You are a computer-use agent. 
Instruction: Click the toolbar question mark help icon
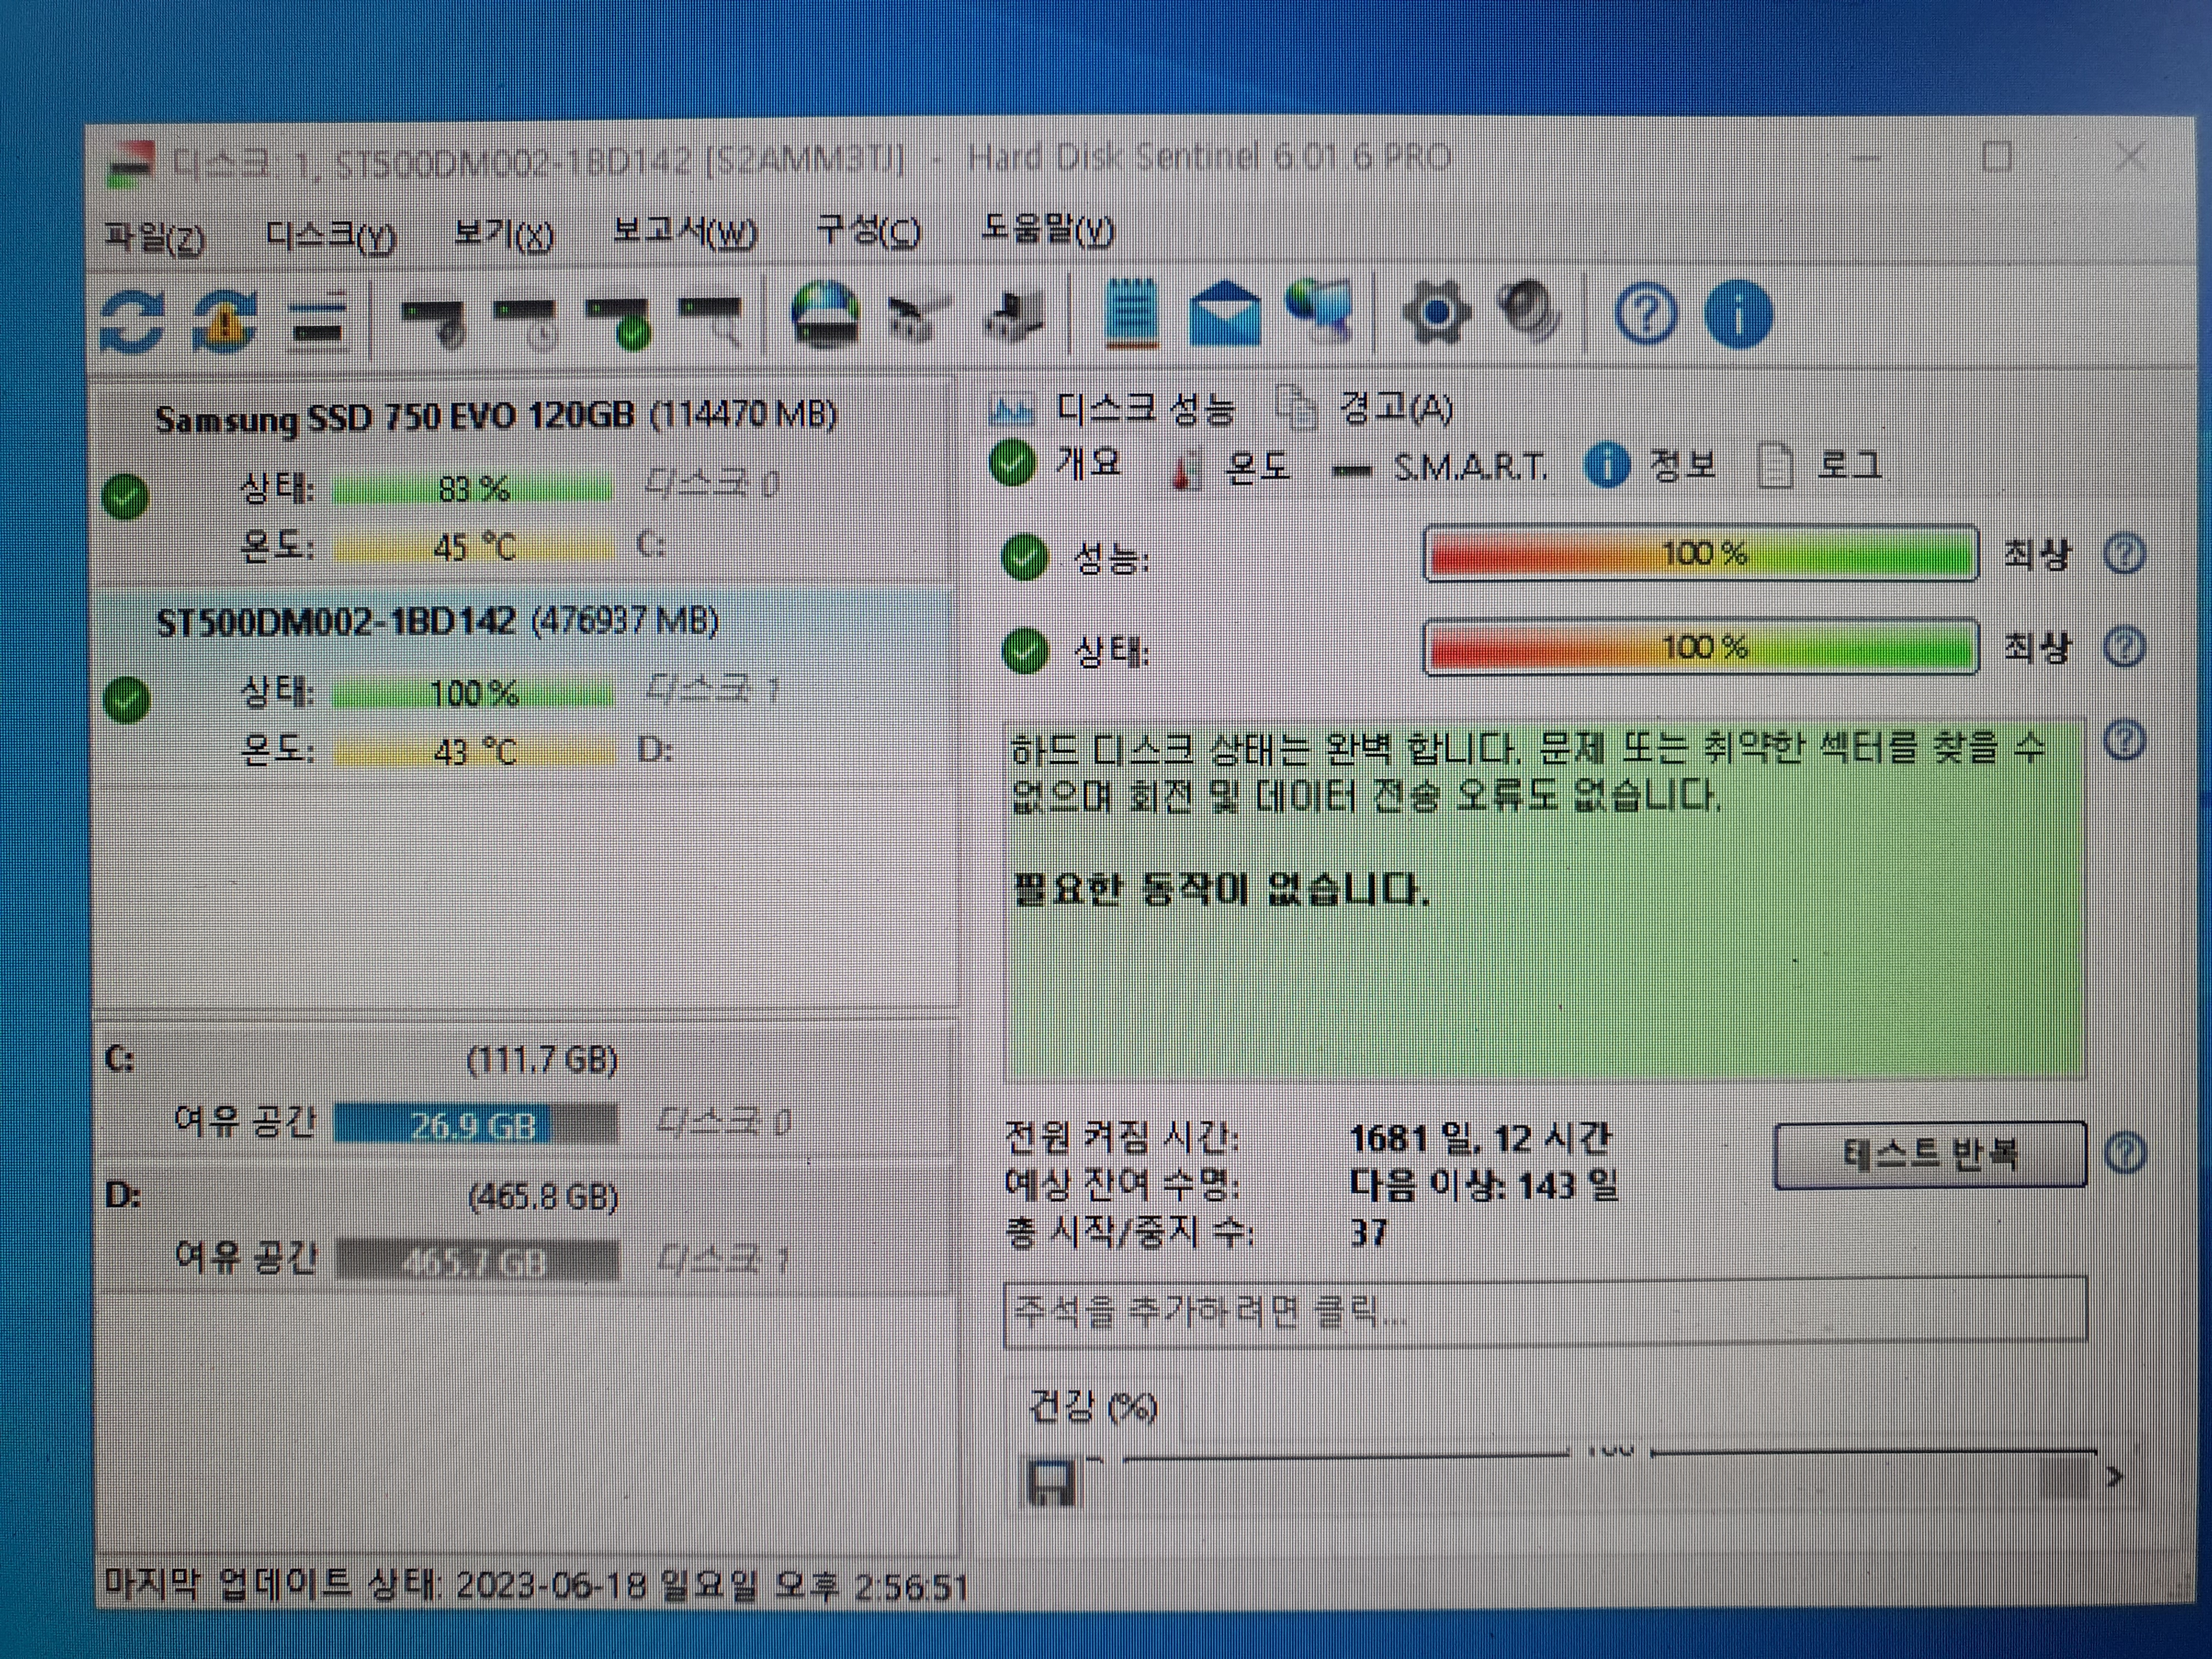pyautogui.click(x=1646, y=314)
